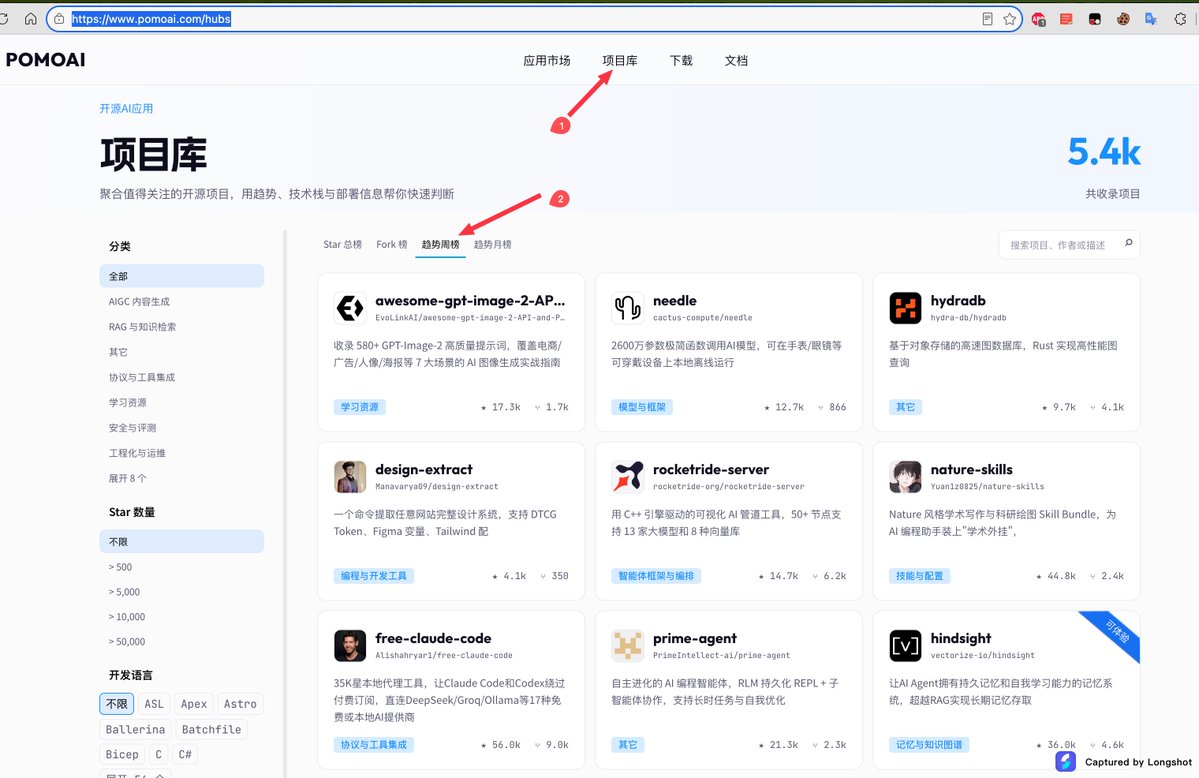
Task: Click the POMOAI logo
Action: (46, 60)
